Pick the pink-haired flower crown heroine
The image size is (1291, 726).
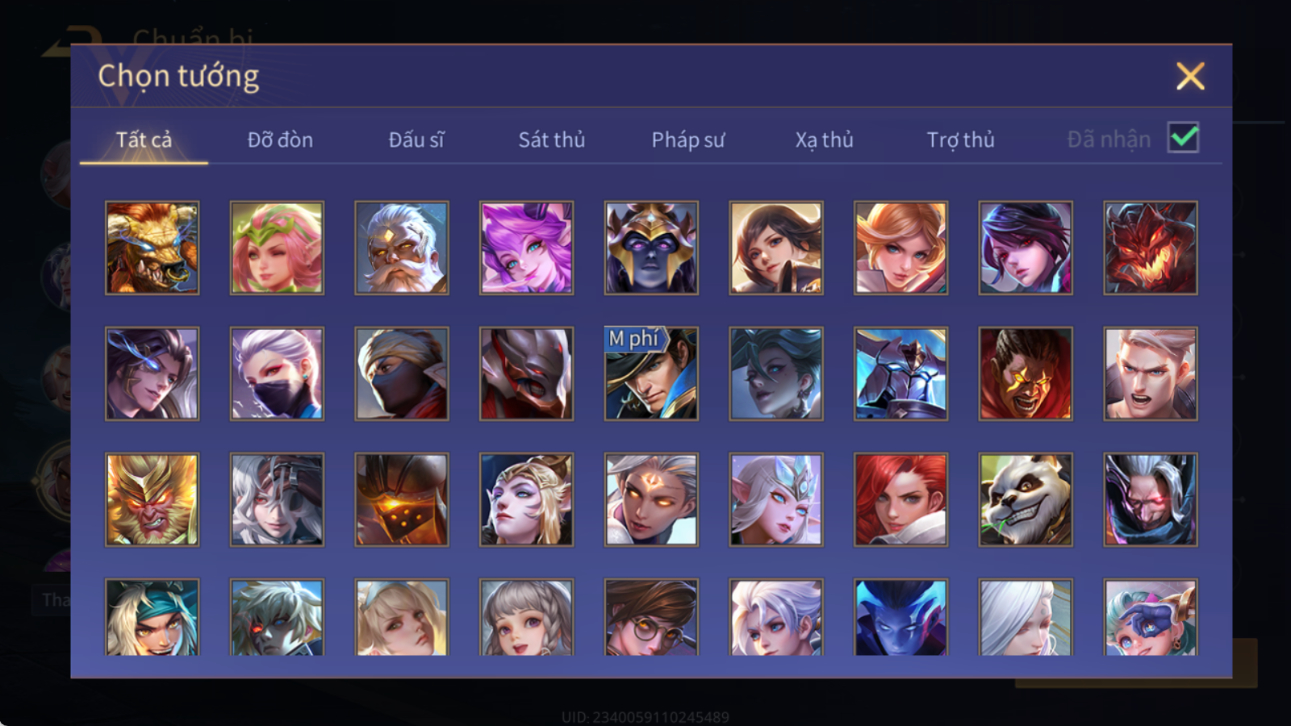click(277, 248)
